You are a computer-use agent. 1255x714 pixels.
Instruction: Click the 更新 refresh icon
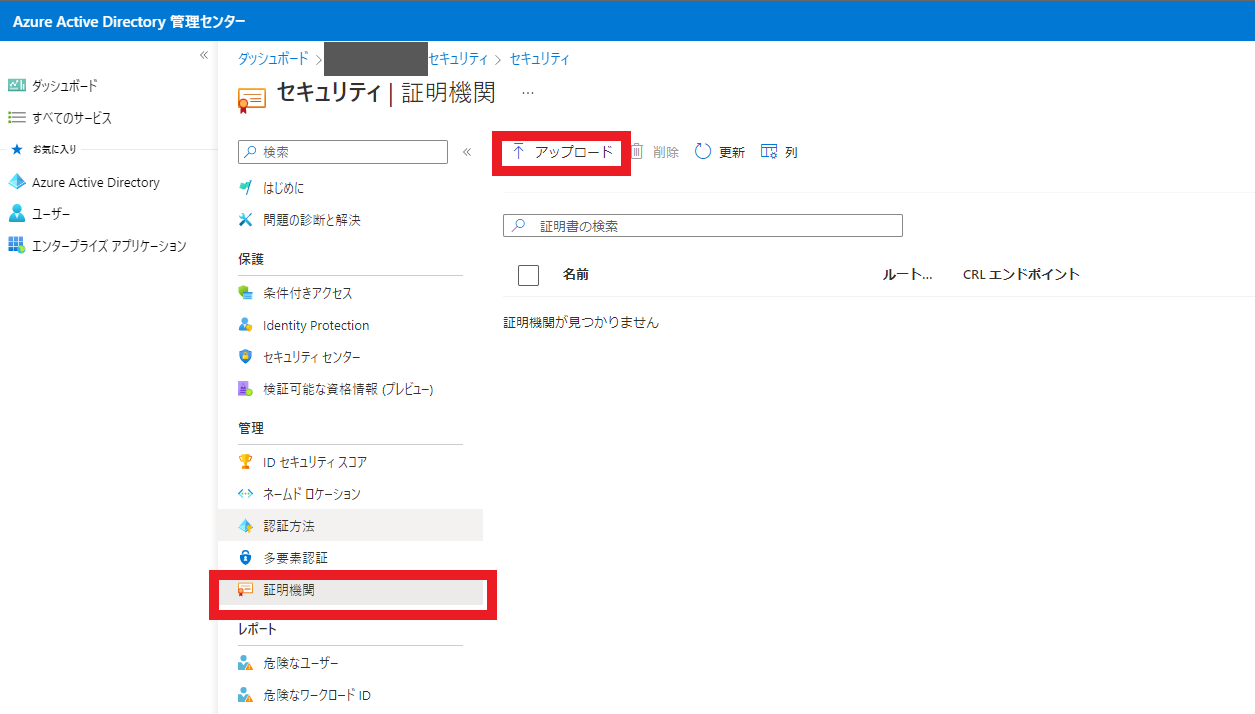[703, 152]
